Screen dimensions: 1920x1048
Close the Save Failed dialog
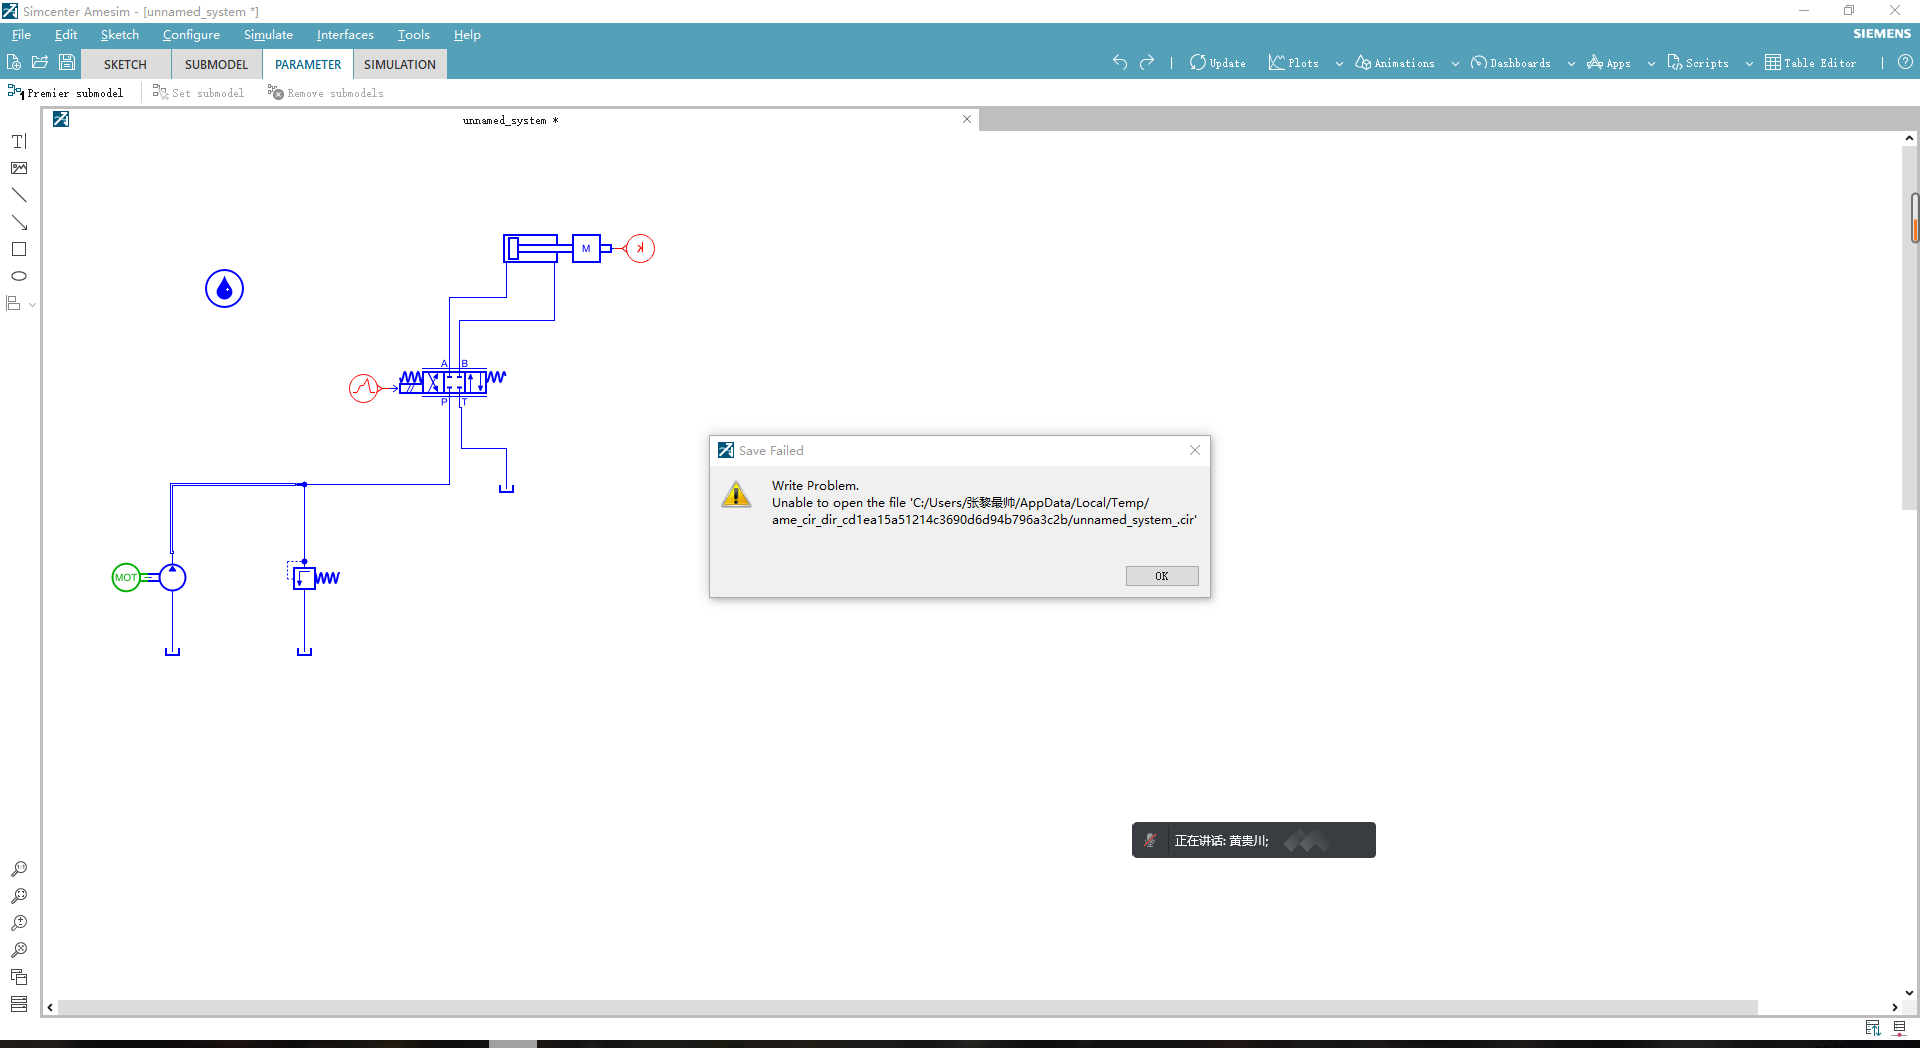[x=1195, y=450]
